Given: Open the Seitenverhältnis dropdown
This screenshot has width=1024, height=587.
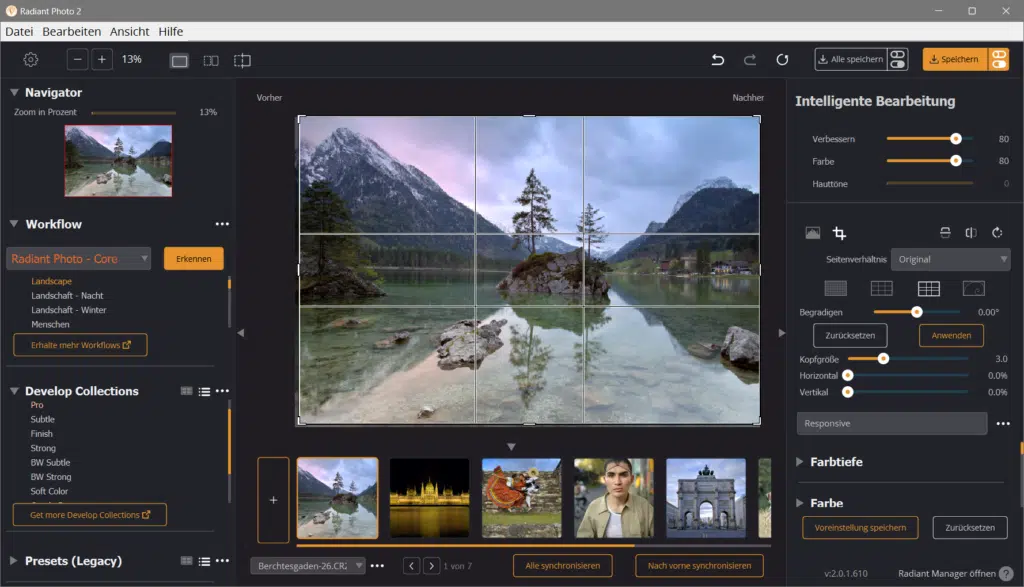Looking at the screenshot, I should (x=950, y=259).
